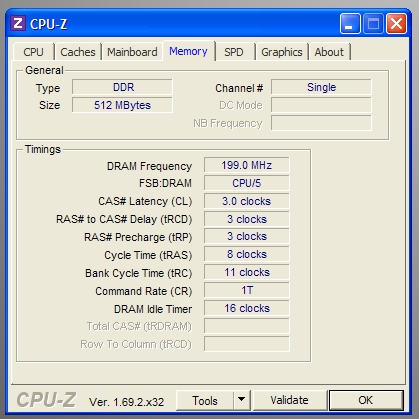Image resolution: width=419 pixels, height=419 pixels.
Task: Open the Caches tab
Action: pyautogui.click(x=78, y=52)
